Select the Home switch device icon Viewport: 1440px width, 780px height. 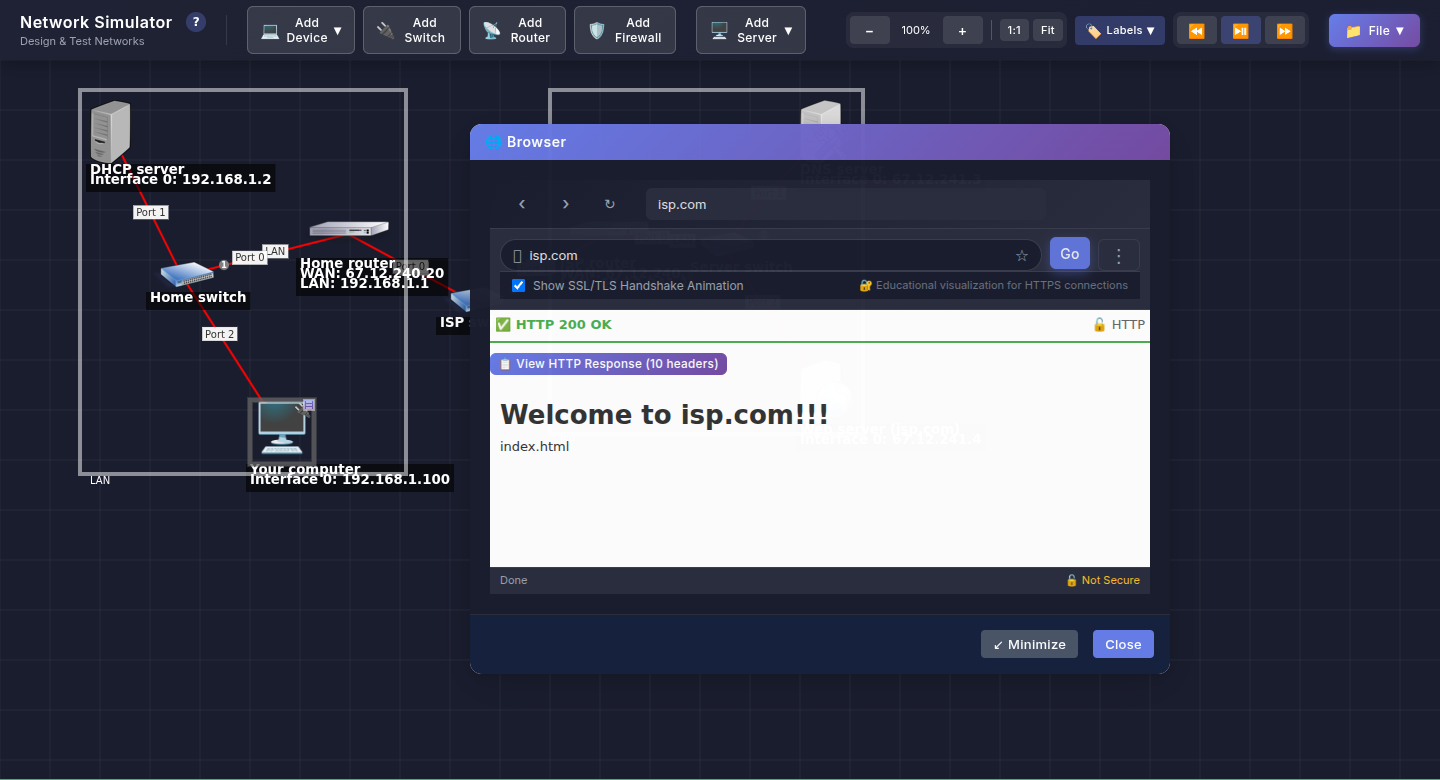(187, 273)
